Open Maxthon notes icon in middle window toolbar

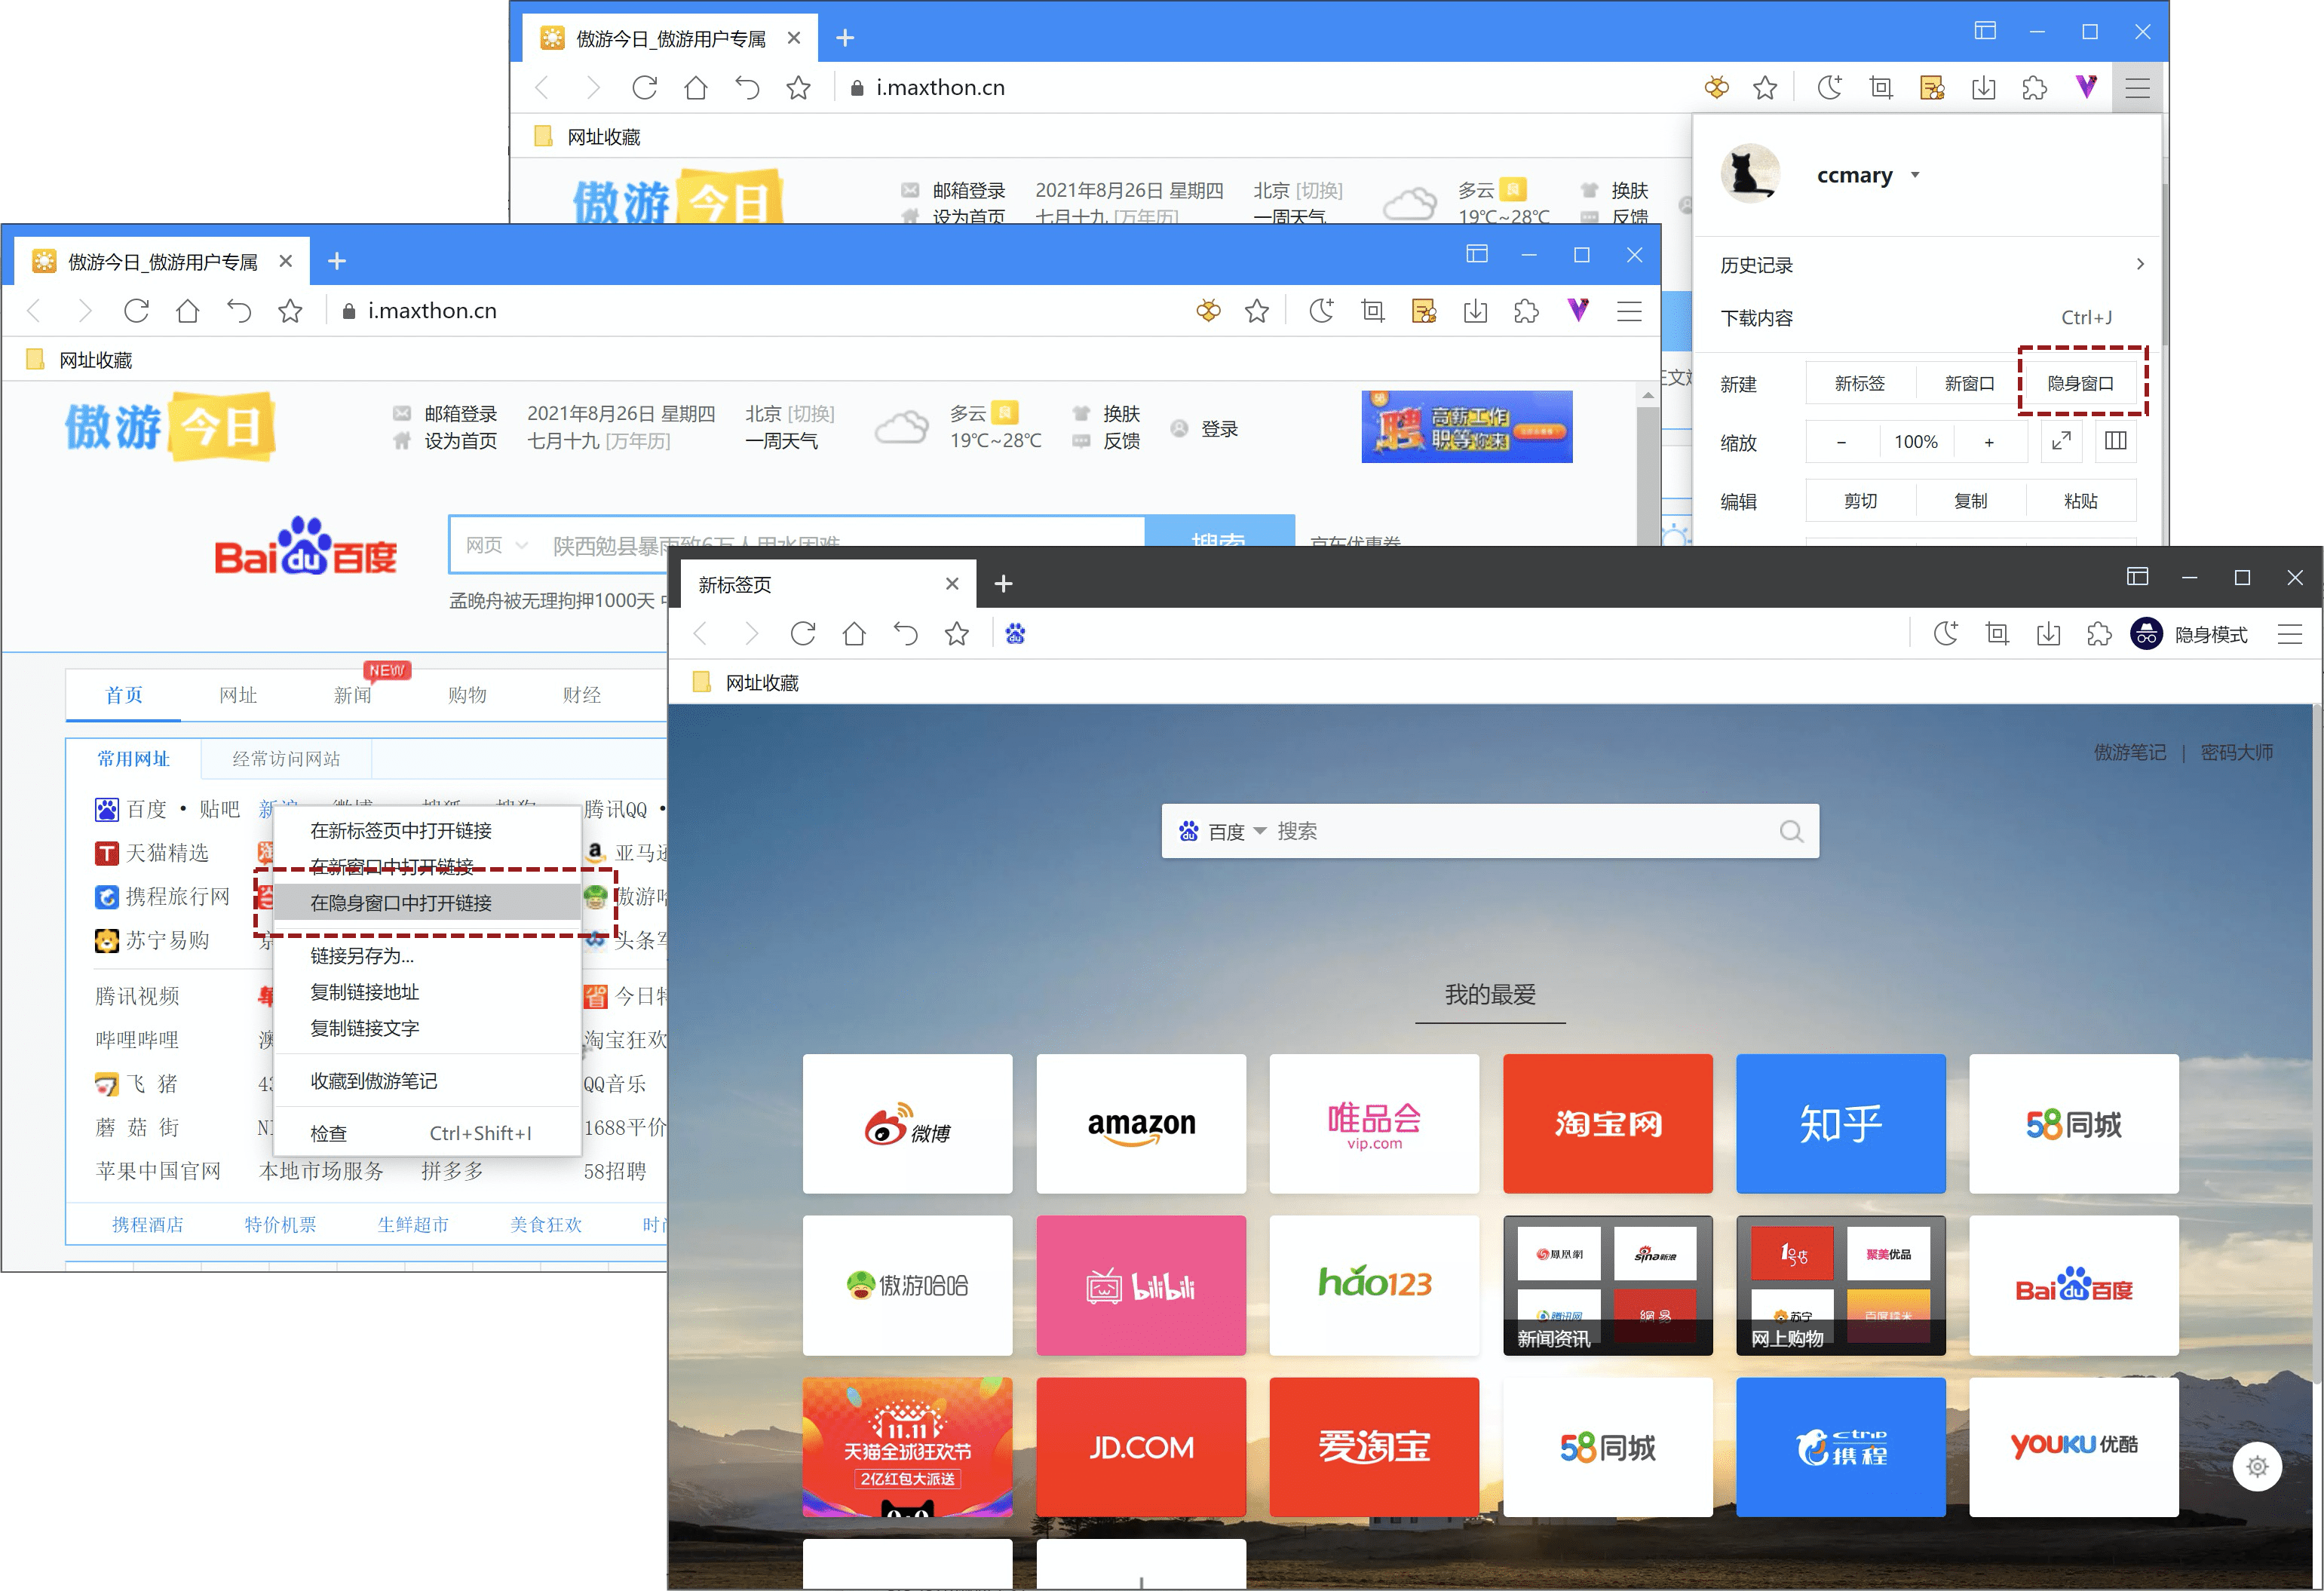pyautogui.click(x=1424, y=311)
